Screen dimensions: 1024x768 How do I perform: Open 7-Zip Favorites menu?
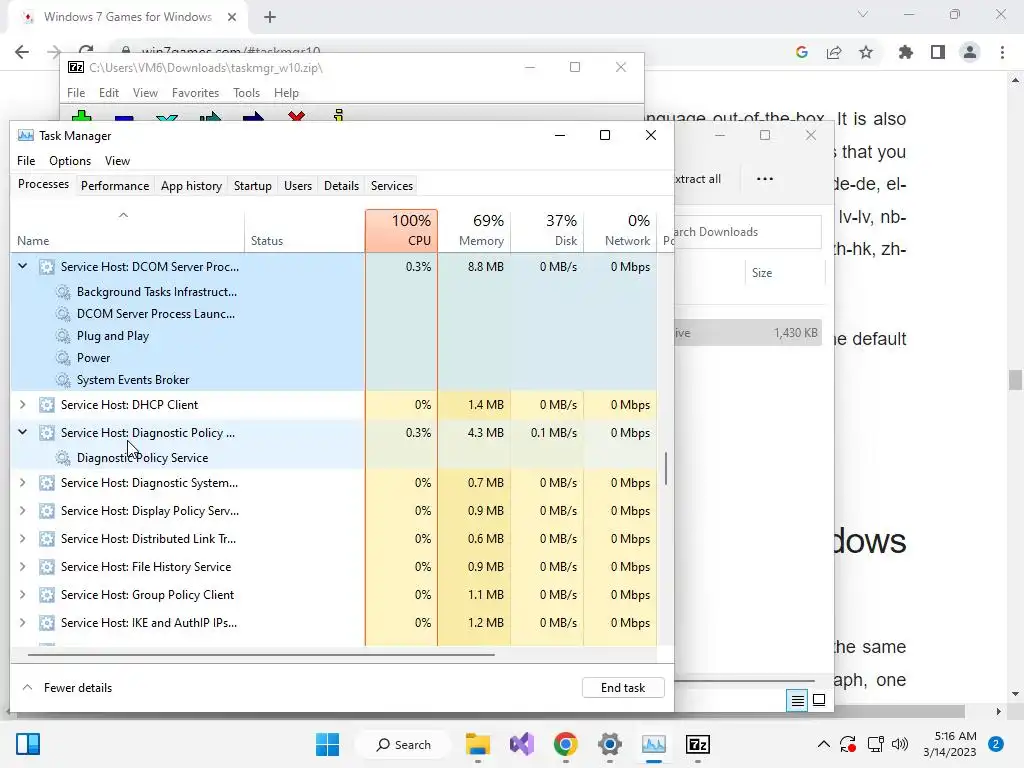tap(195, 93)
